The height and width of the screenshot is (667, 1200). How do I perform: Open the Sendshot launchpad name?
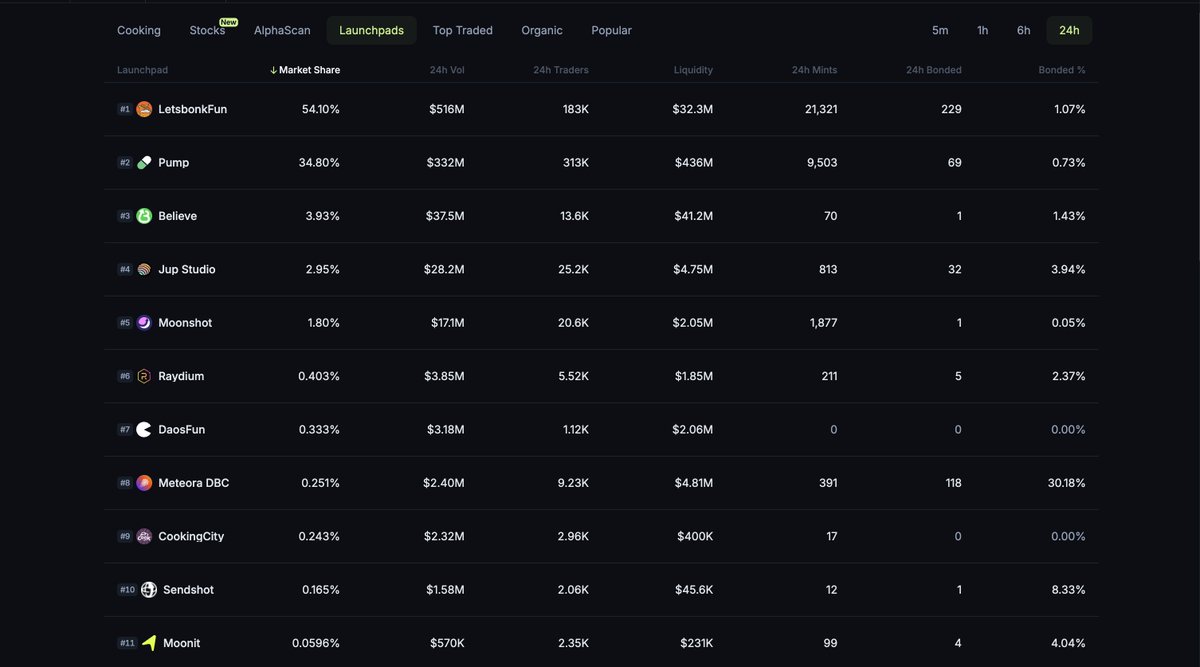(189, 590)
